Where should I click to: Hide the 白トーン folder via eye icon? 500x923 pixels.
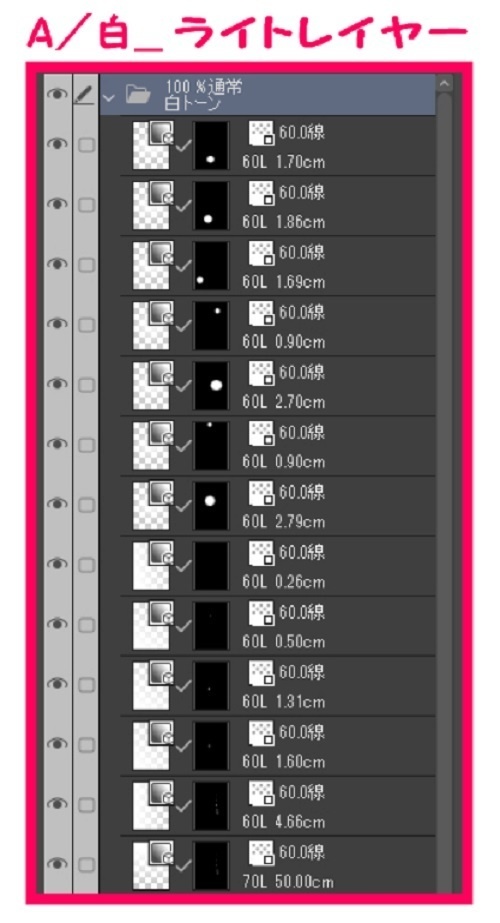click(57, 94)
